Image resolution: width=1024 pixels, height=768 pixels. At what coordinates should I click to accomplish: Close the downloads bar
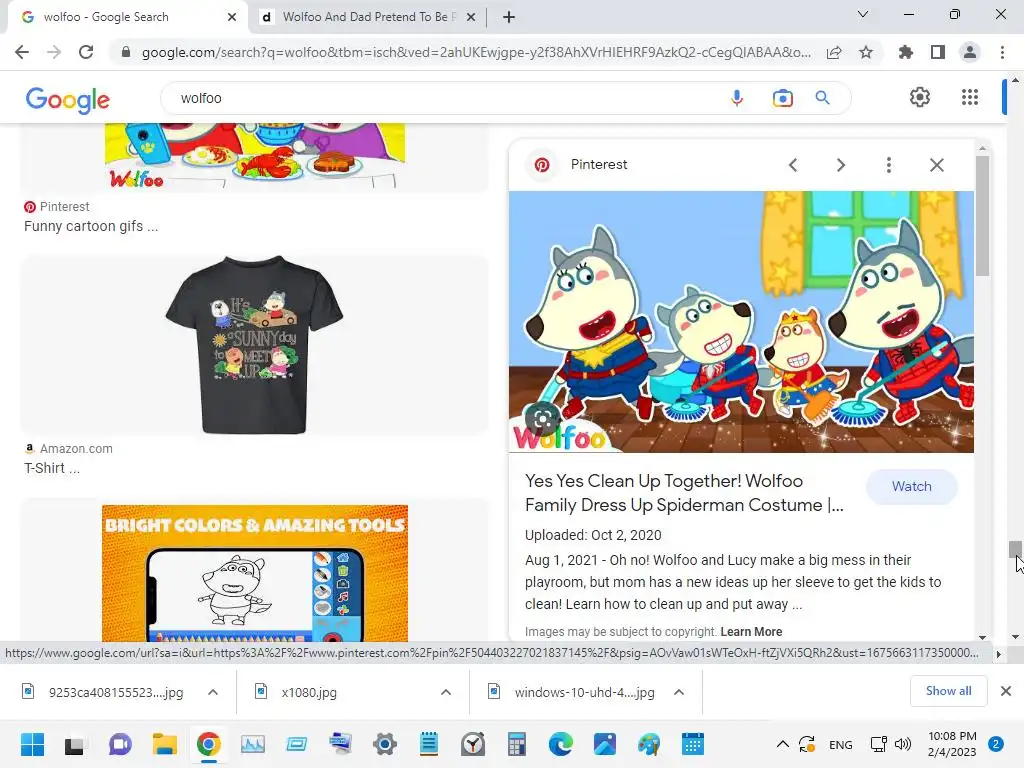(1006, 691)
